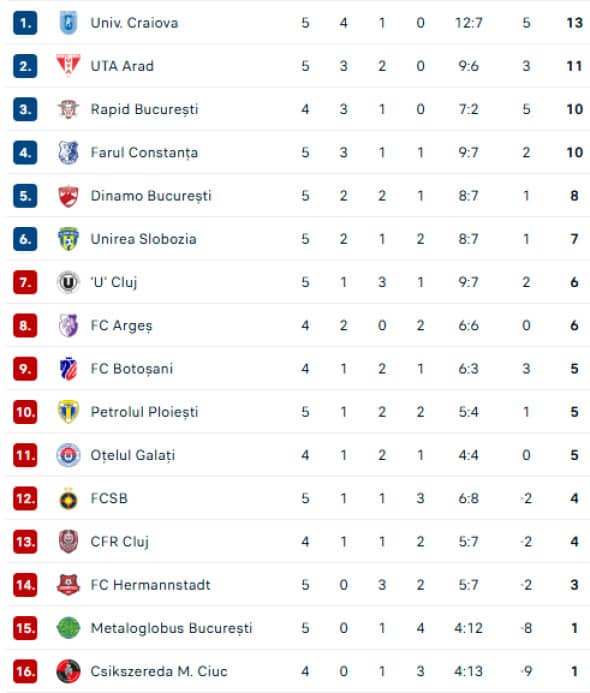Viewport: 590px width, 693px height.
Task: Click the Petrolul Ploiești yellow crest
Action: pyautogui.click(x=69, y=412)
